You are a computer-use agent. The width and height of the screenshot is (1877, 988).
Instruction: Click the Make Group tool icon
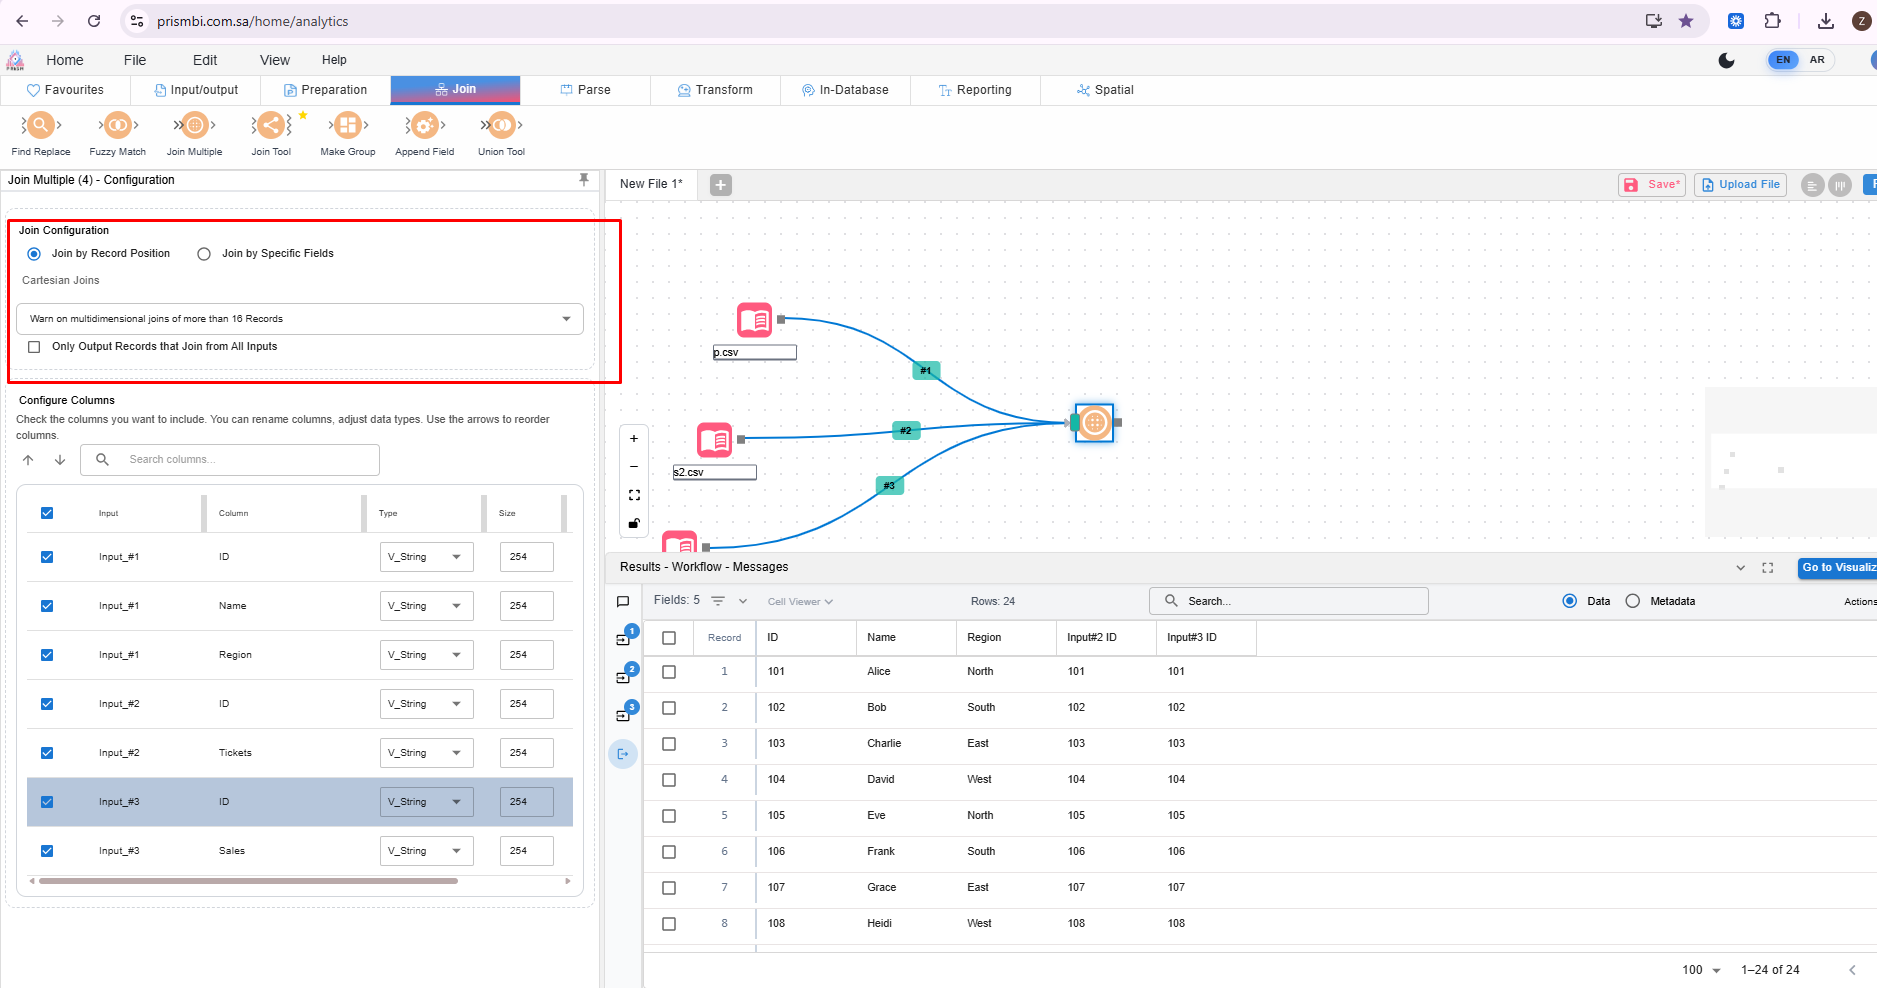[x=347, y=126]
